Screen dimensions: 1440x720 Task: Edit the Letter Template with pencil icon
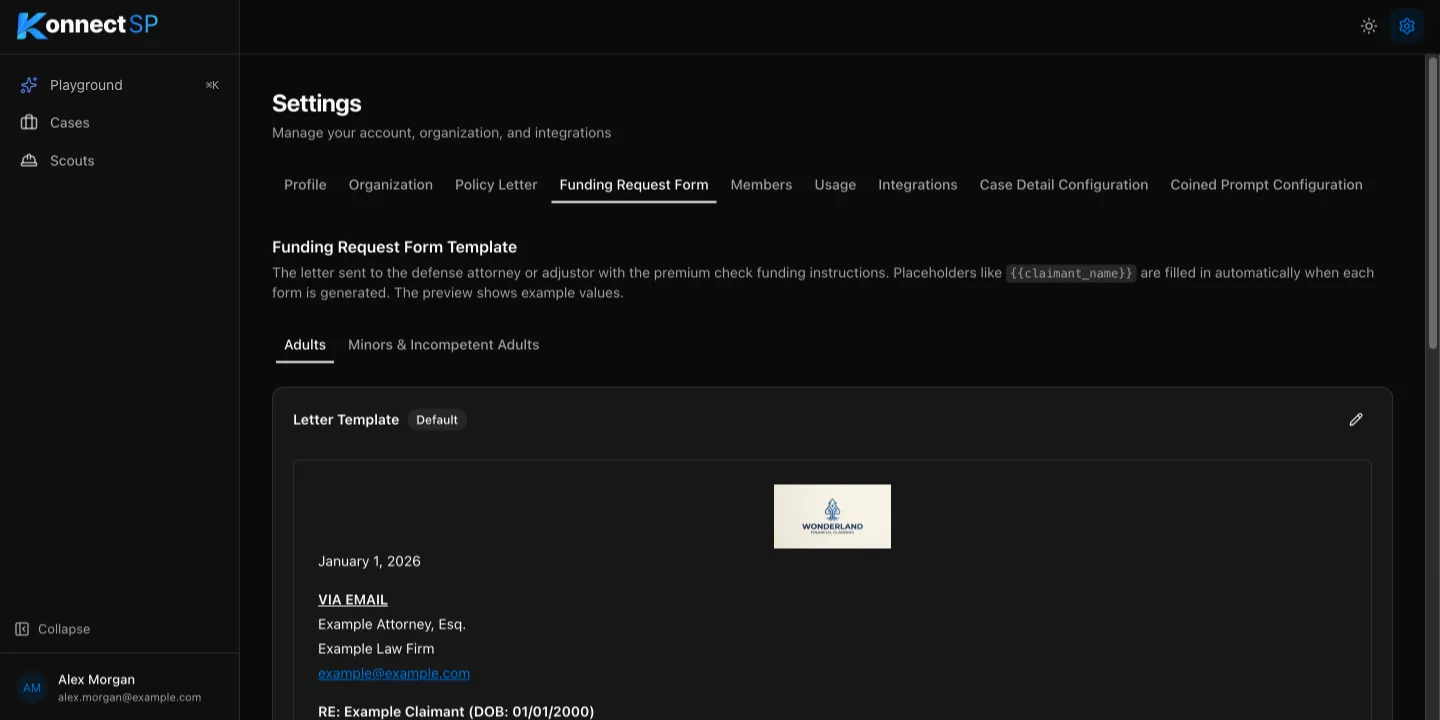[x=1356, y=420]
